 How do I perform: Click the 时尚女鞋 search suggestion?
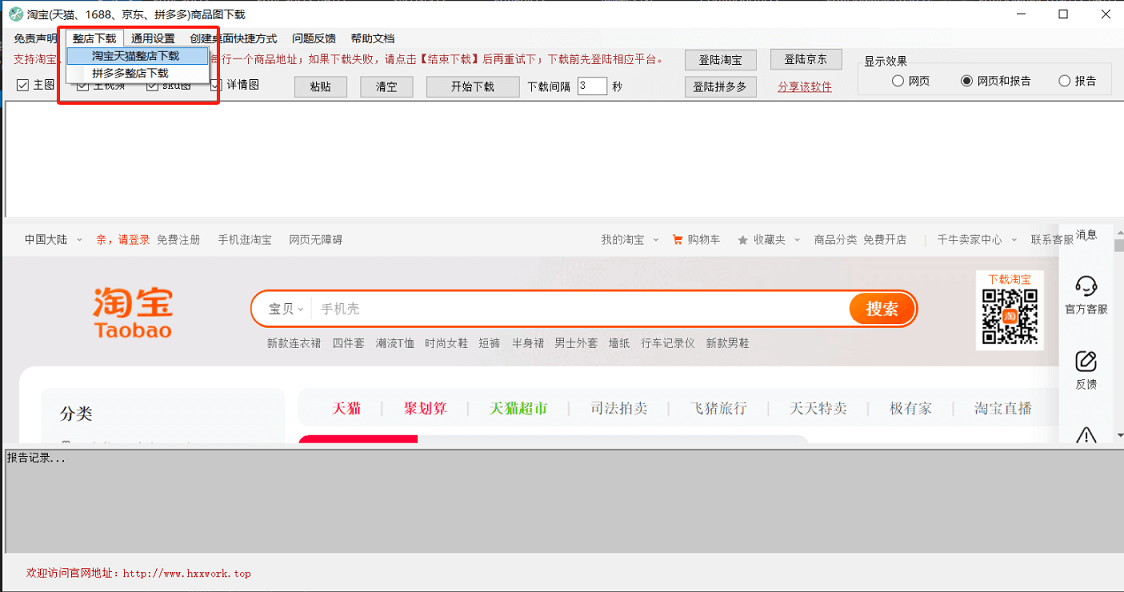click(446, 343)
